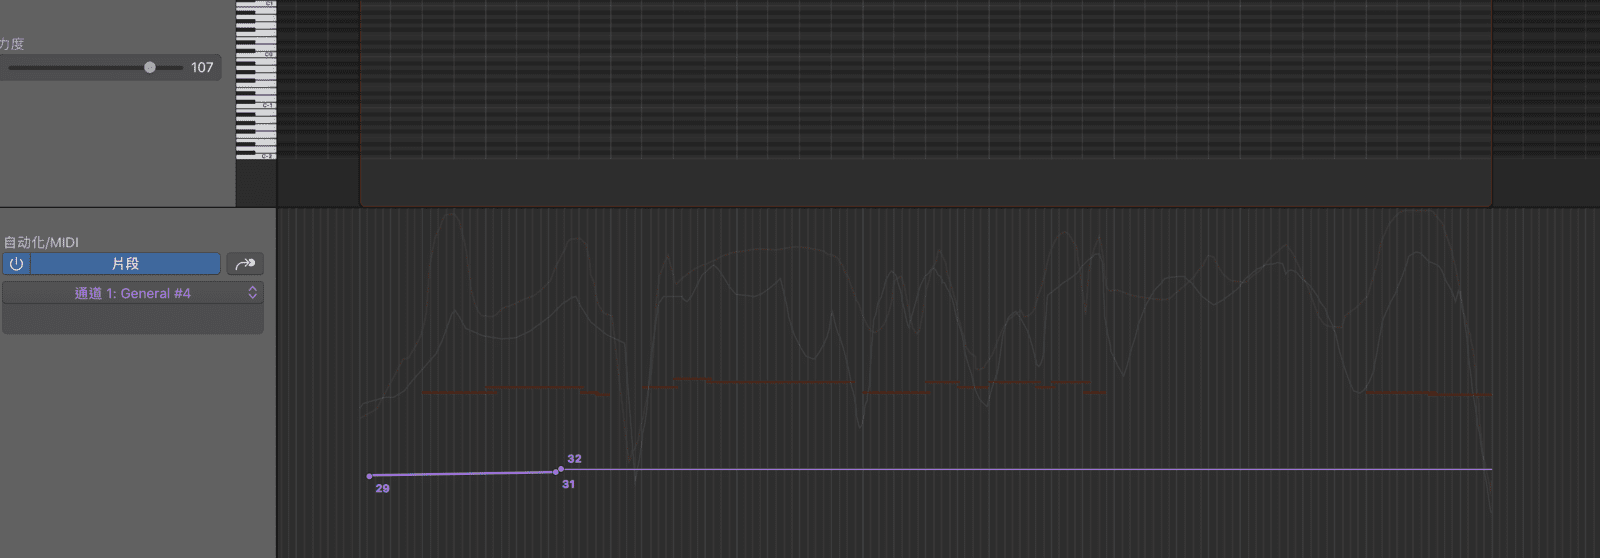
Task: Click the 自动化/MIDI section label
Action: pyautogui.click(x=41, y=242)
